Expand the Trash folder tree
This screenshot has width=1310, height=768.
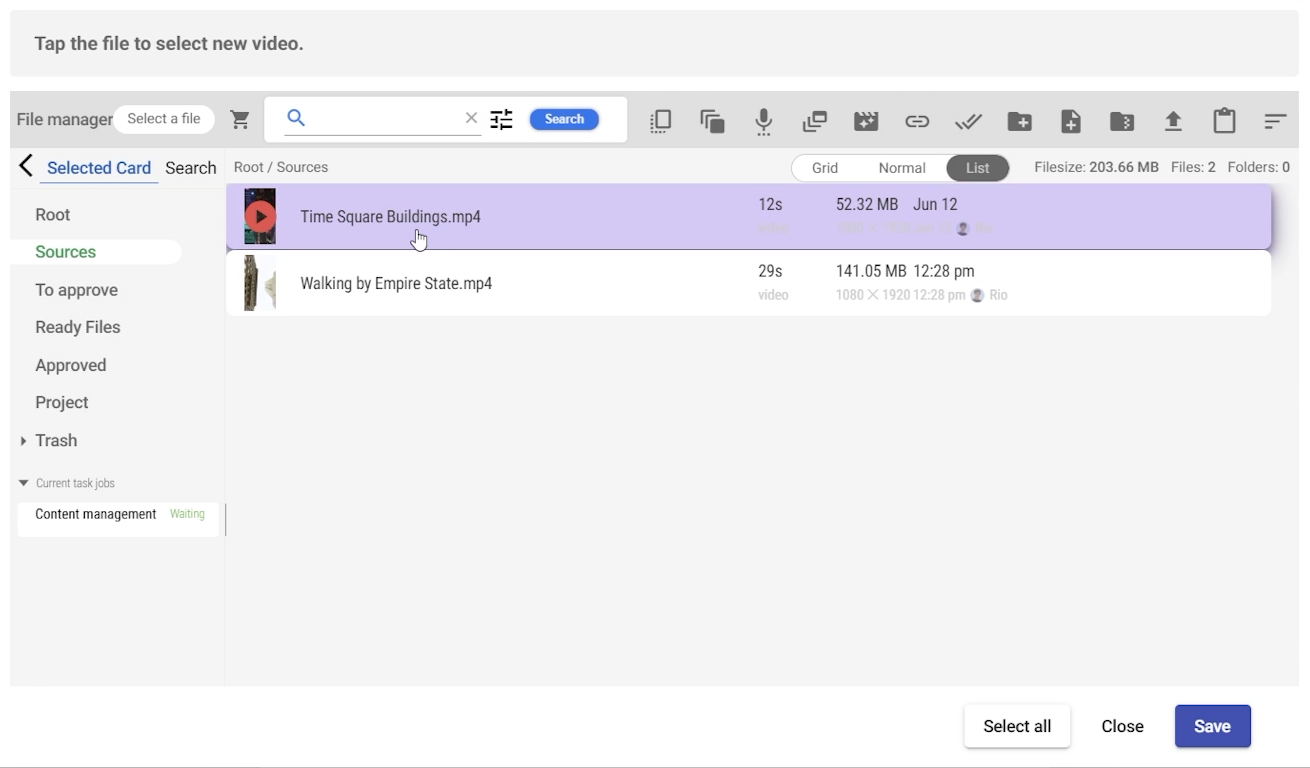pos(24,441)
